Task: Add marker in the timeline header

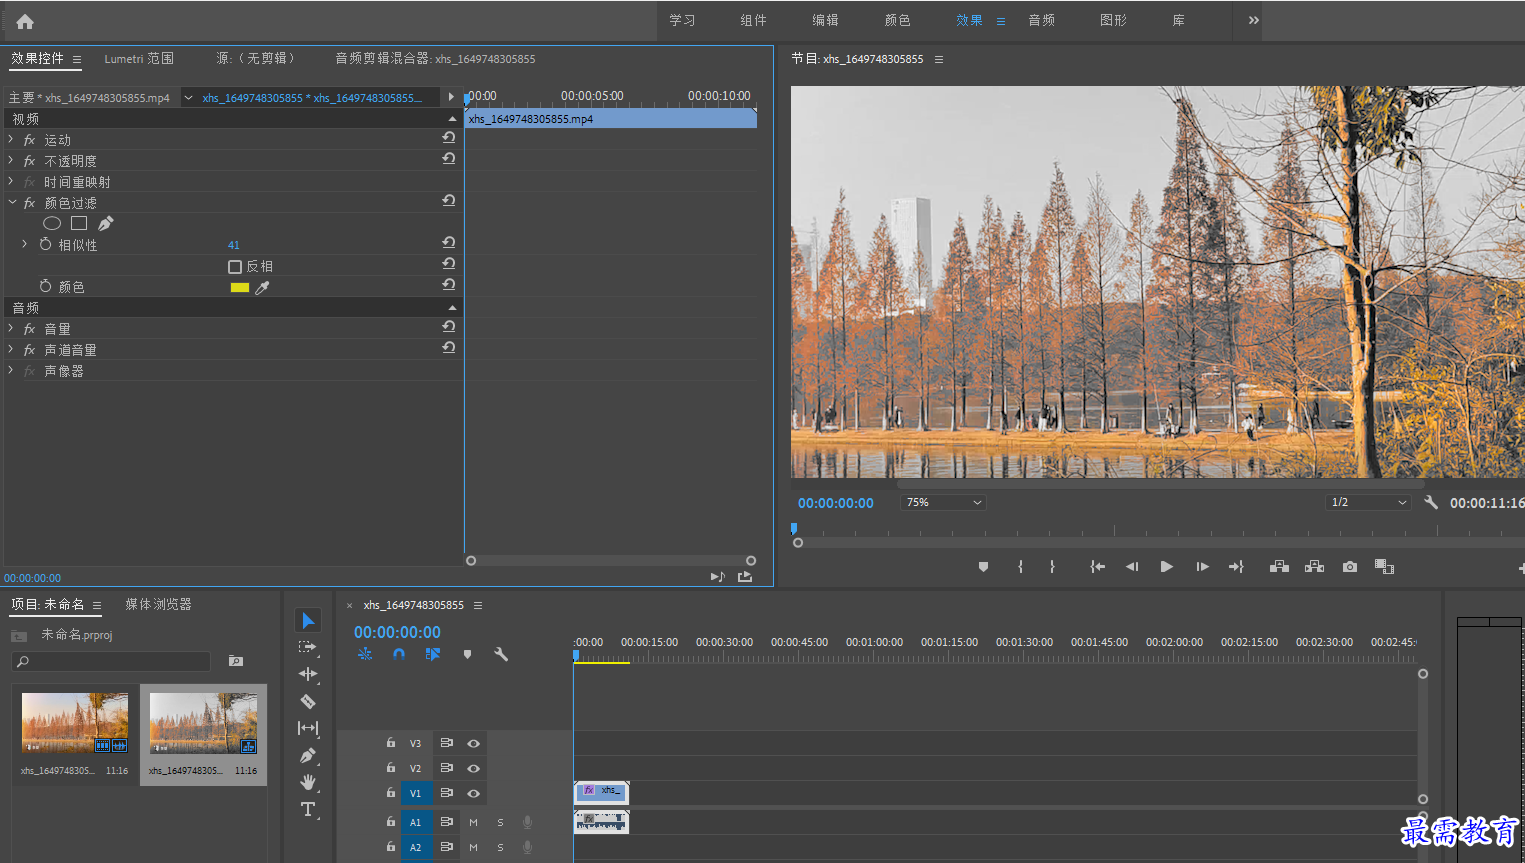Action: [x=467, y=654]
